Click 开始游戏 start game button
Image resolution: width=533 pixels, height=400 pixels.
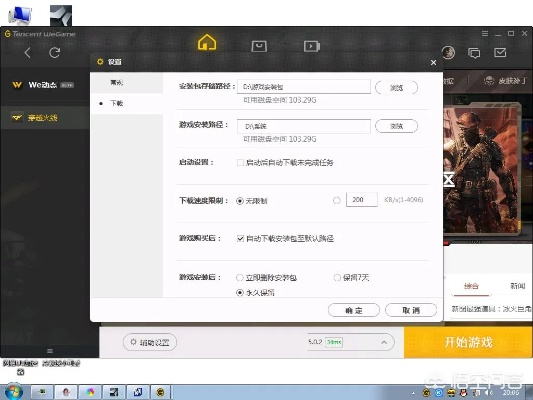(468, 342)
